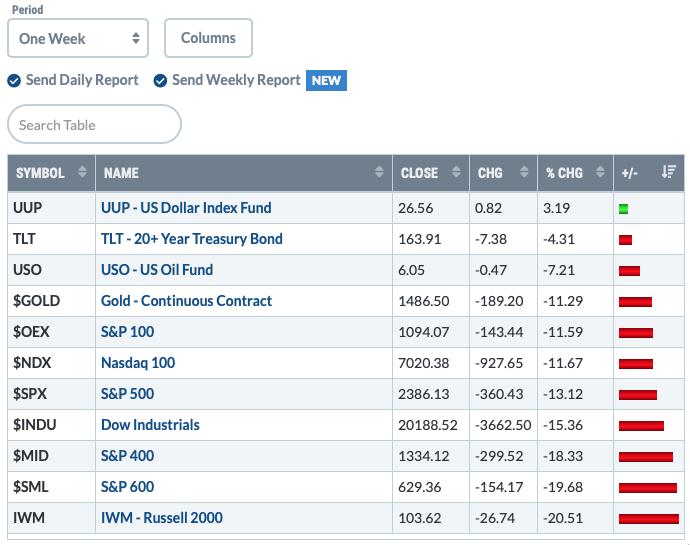Viewport: 690px width, 545px height.
Task: Select the $SML symbol cell
Action: [x=51, y=487]
